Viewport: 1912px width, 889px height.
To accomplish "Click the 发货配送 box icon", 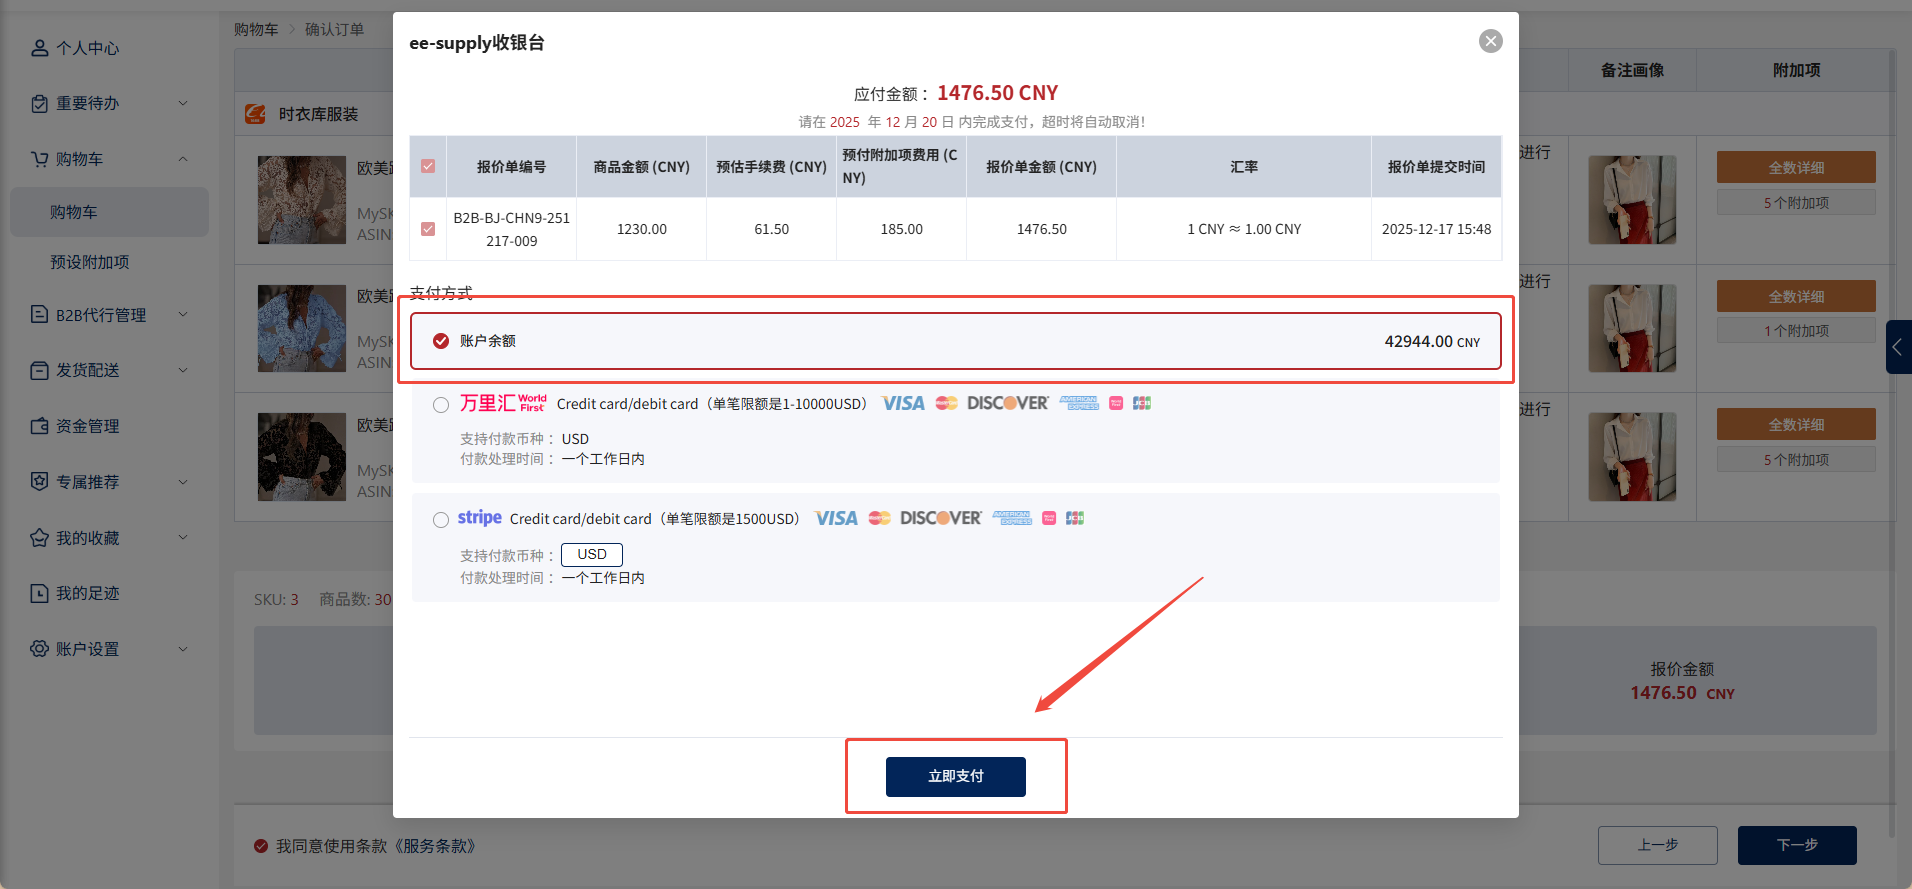I will [x=40, y=371].
